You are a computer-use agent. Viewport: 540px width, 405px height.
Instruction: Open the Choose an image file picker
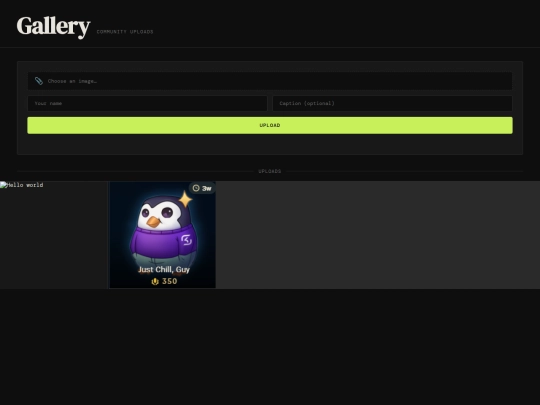(270, 81)
